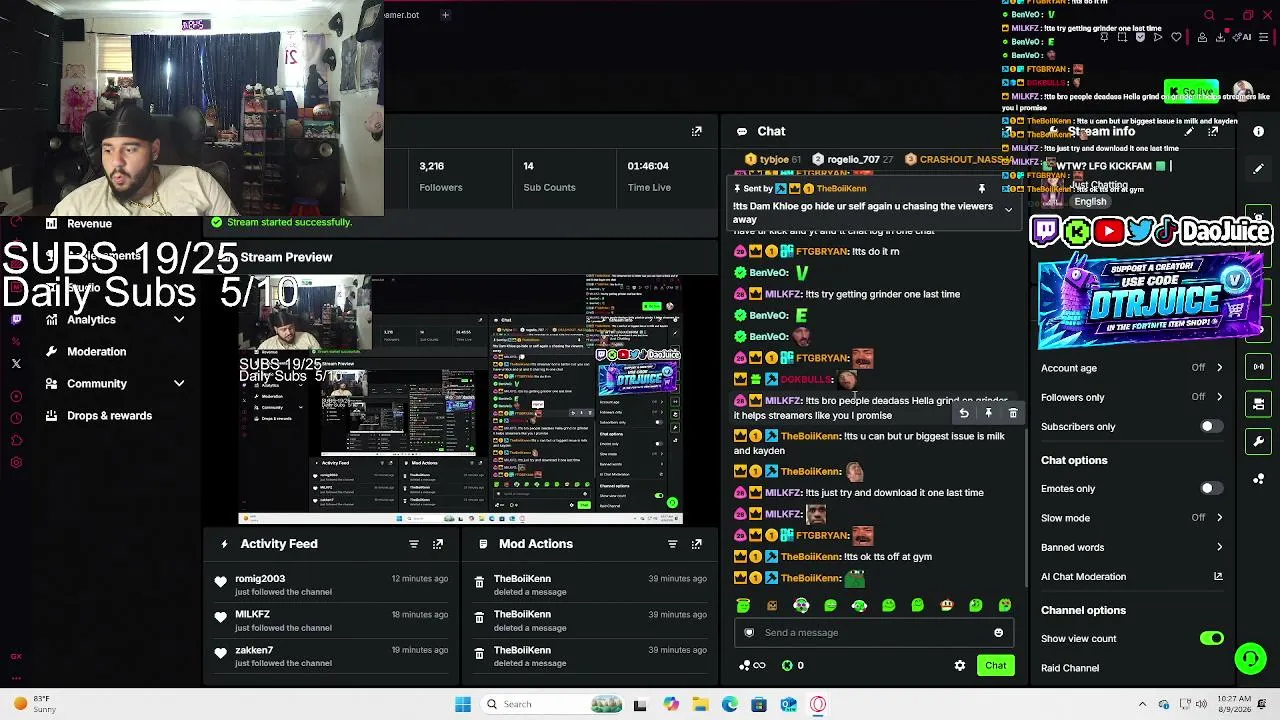Click the 01:46:04 Time Live stat

point(648,176)
